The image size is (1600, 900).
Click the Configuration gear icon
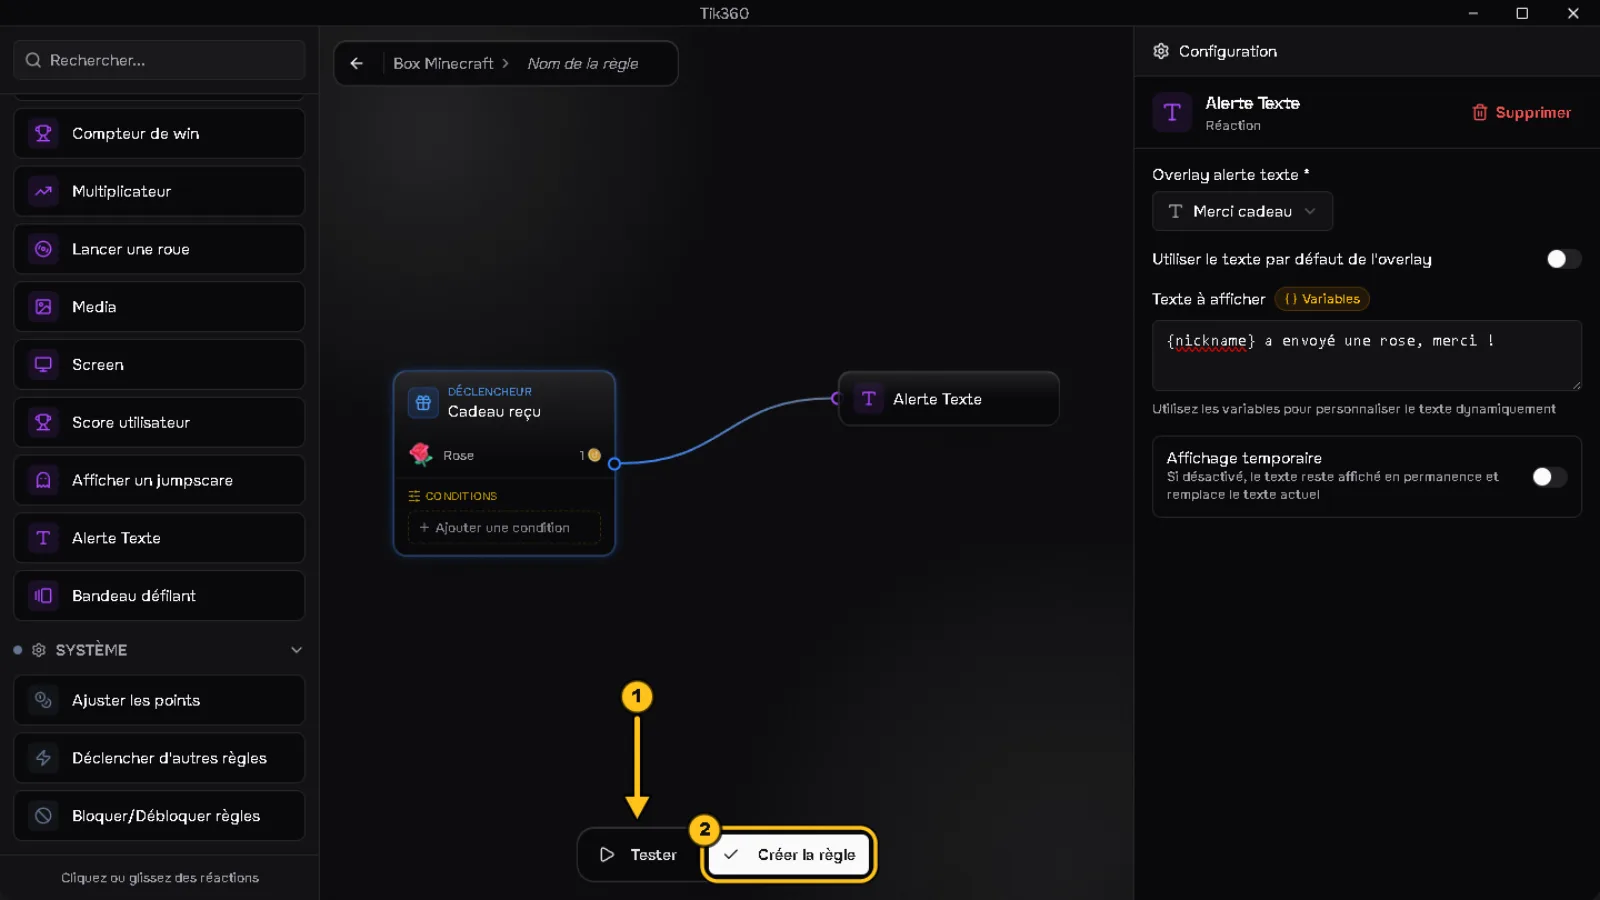tap(1161, 51)
